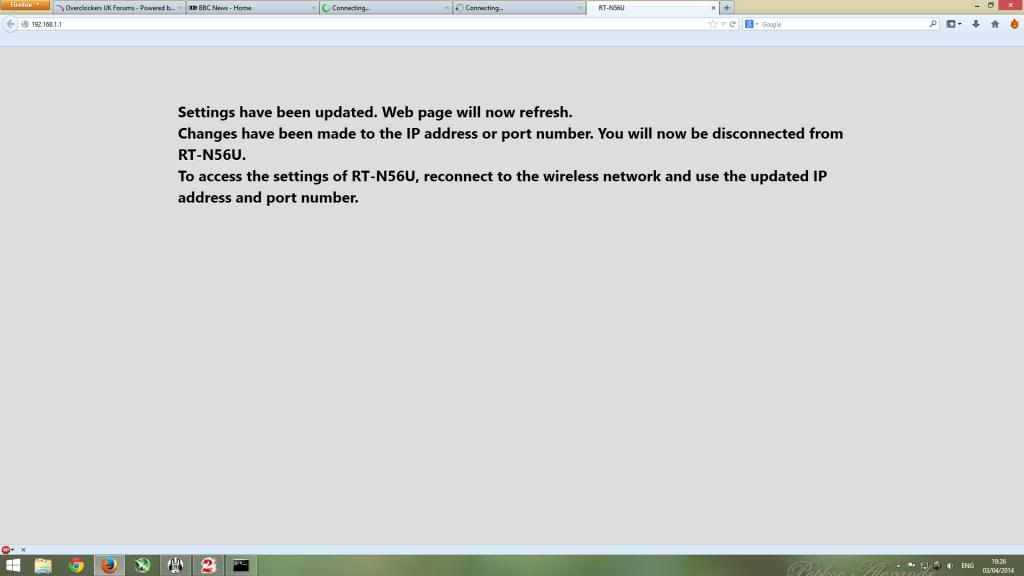Show hidden system tray icons arrow
Viewport: 1024px width, 576px height.
pos(898,566)
